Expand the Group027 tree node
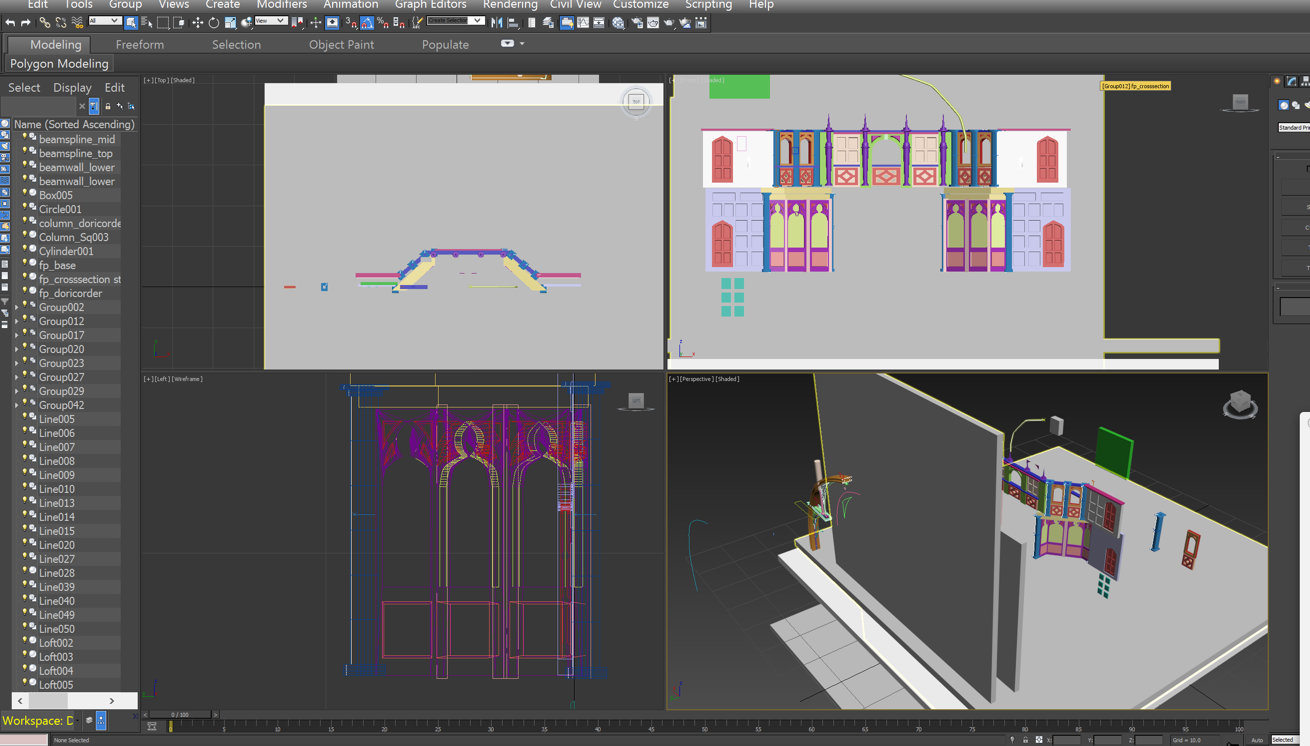 (17, 378)
